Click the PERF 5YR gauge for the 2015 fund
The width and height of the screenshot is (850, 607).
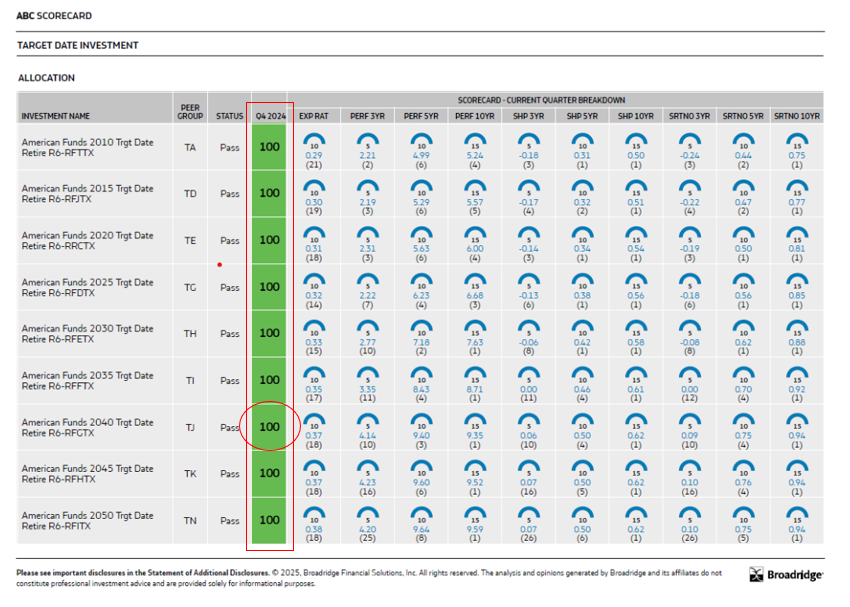coord(421,188)
